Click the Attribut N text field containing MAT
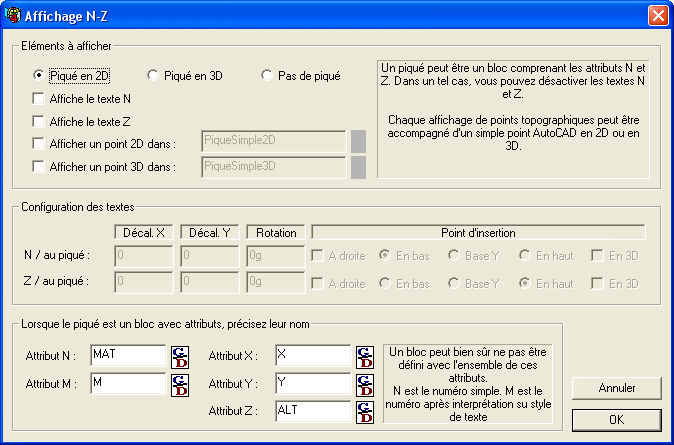This screenshot has width=674, height=445. (x=127, y=355)
